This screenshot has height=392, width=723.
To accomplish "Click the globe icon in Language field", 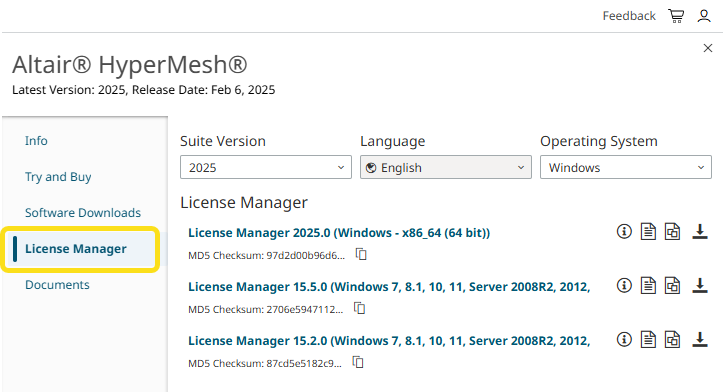I will 371,168.
